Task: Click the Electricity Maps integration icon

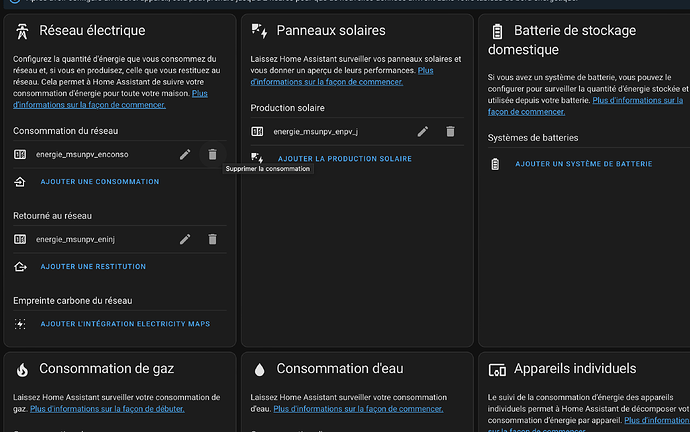Action: pyautogui.click(x=20, y=324)
